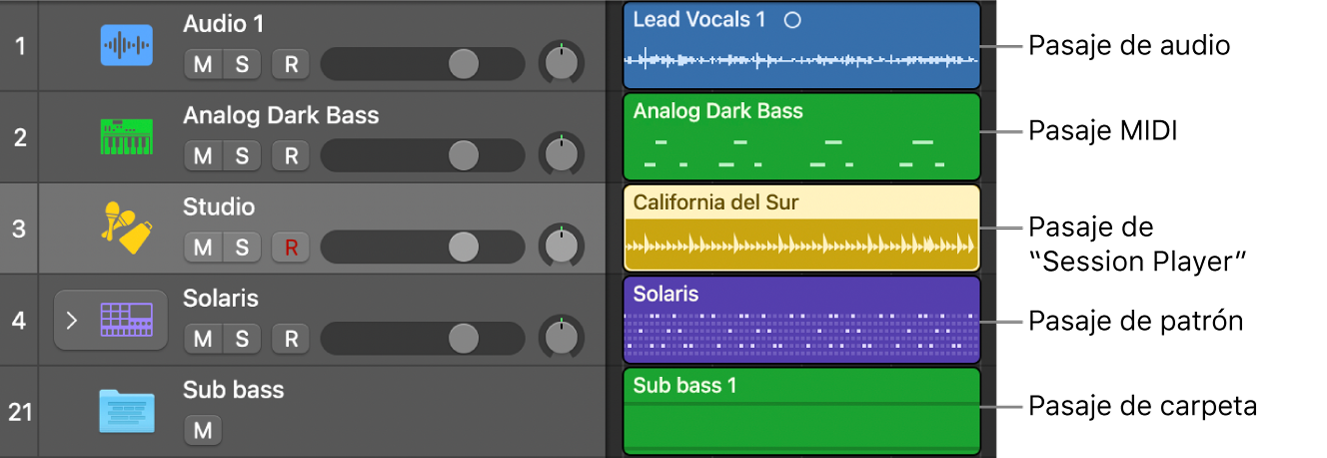The height and width of the screenshot is (458, 1327).
Task: Record-enable the Solaris track
Action: pos(291,339)
